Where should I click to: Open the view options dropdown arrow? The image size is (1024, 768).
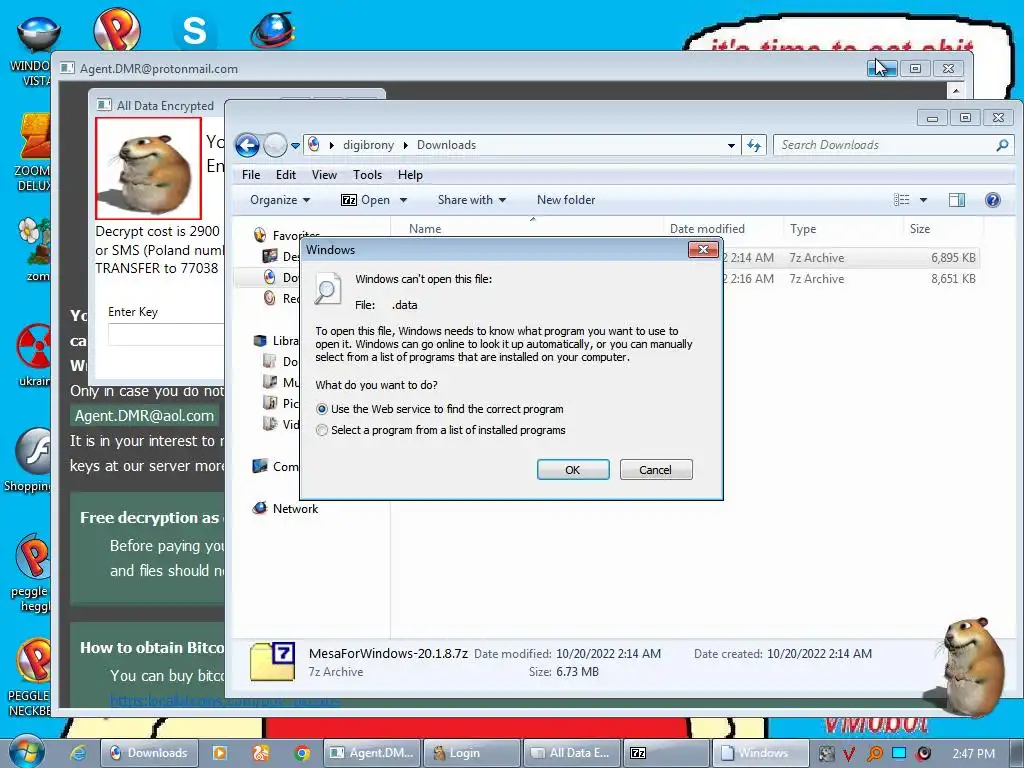tap(923, 200)
